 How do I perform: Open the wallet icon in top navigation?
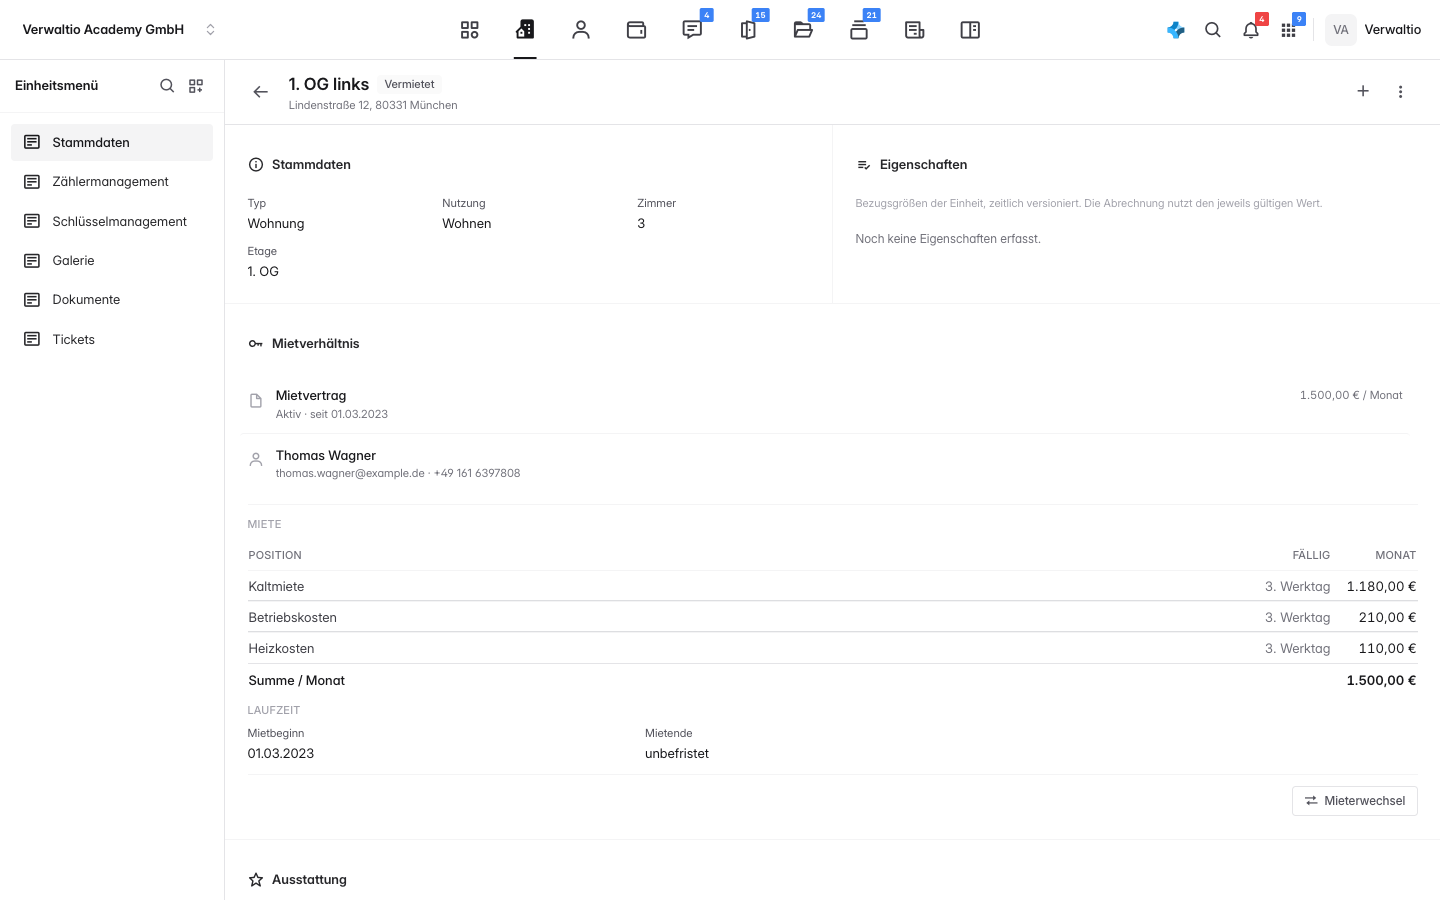[636, 30]
